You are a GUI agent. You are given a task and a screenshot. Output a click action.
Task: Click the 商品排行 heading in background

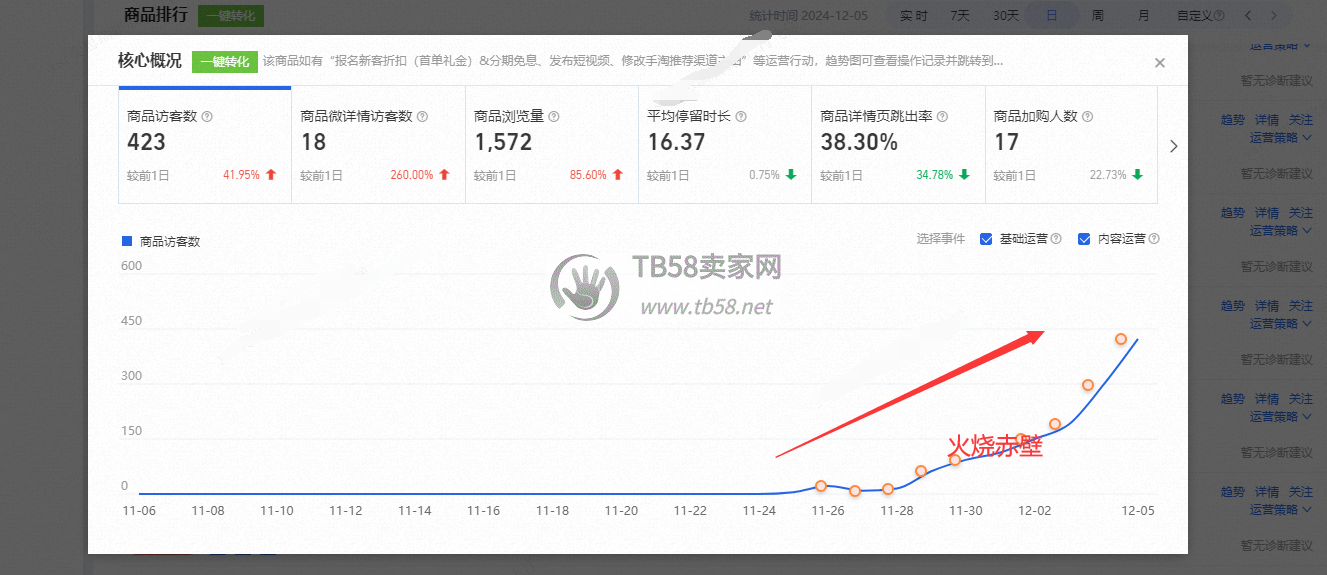point(156,15)
